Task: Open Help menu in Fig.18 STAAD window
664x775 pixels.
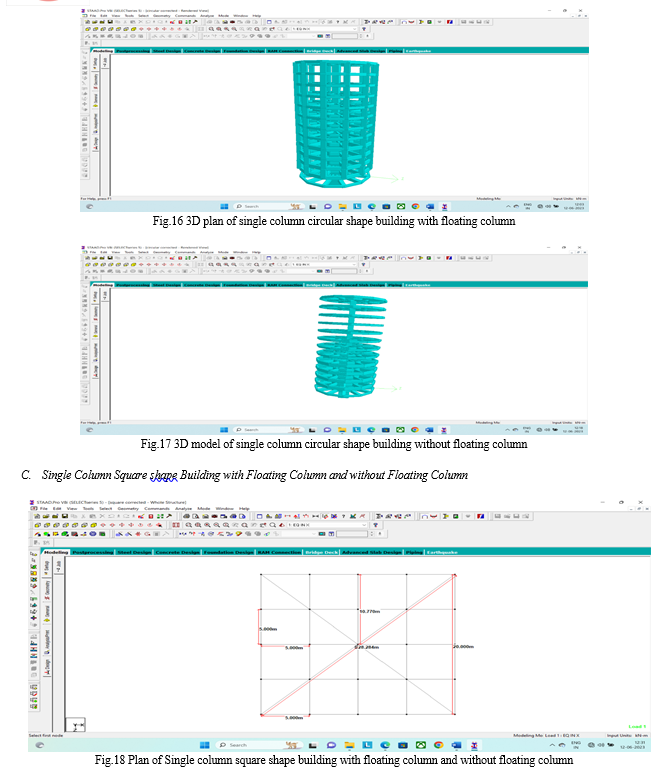Action: coord(244,508)
